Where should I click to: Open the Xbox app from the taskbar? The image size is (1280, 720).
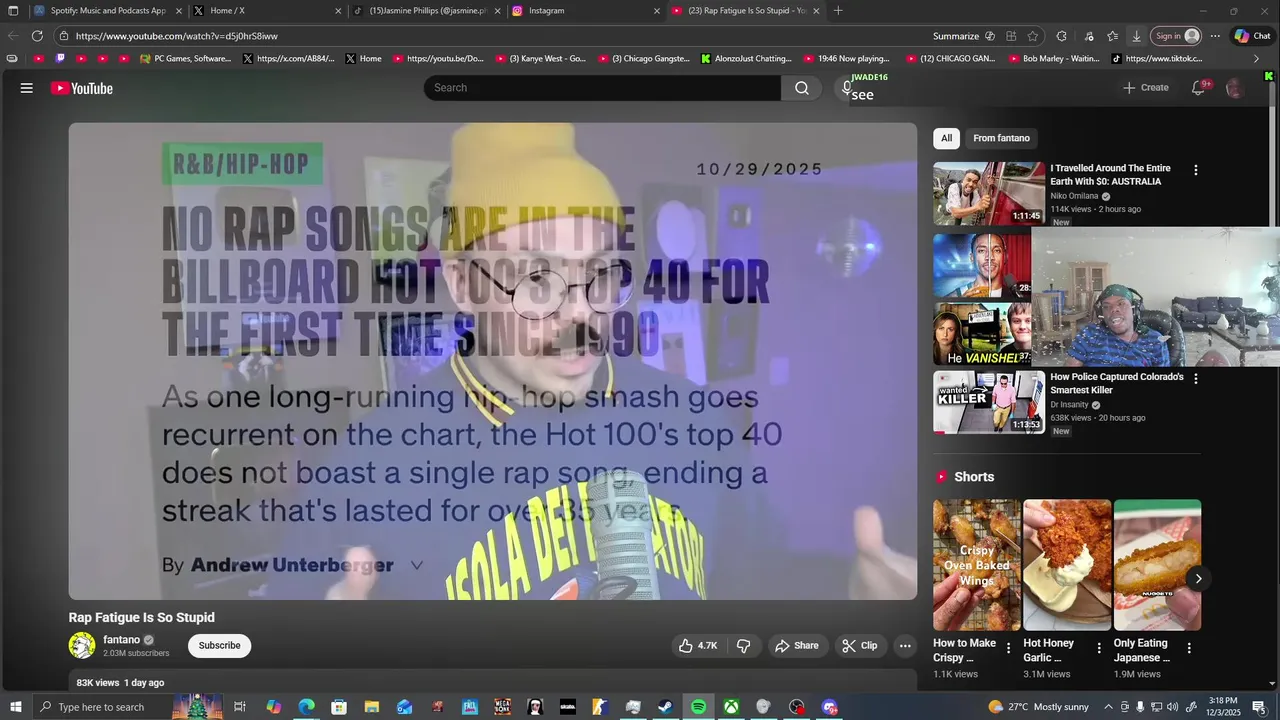(x=731, y=707)
